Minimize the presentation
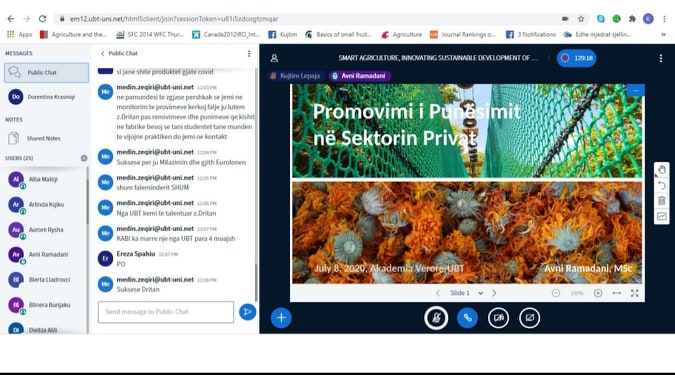Image resolution: width=675 pixels, height=375 pixels. point(636,90)
